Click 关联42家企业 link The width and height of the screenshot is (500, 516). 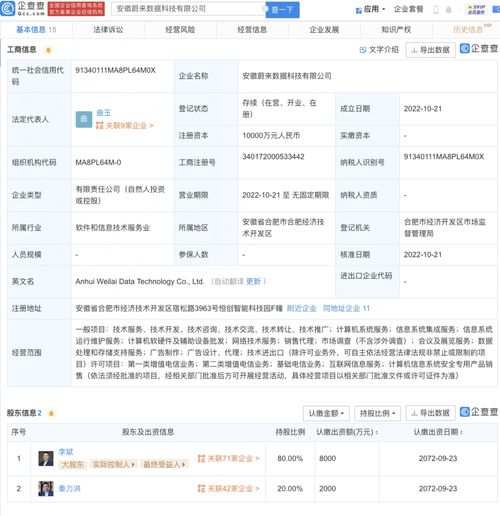(228, 489)
